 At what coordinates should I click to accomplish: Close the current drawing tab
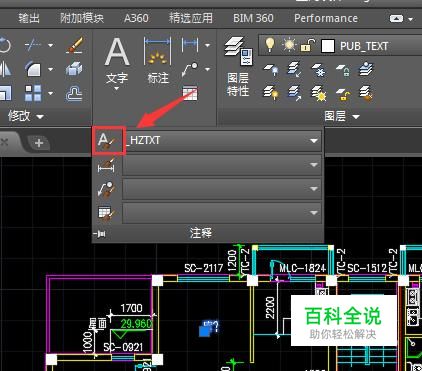(4, 142)
